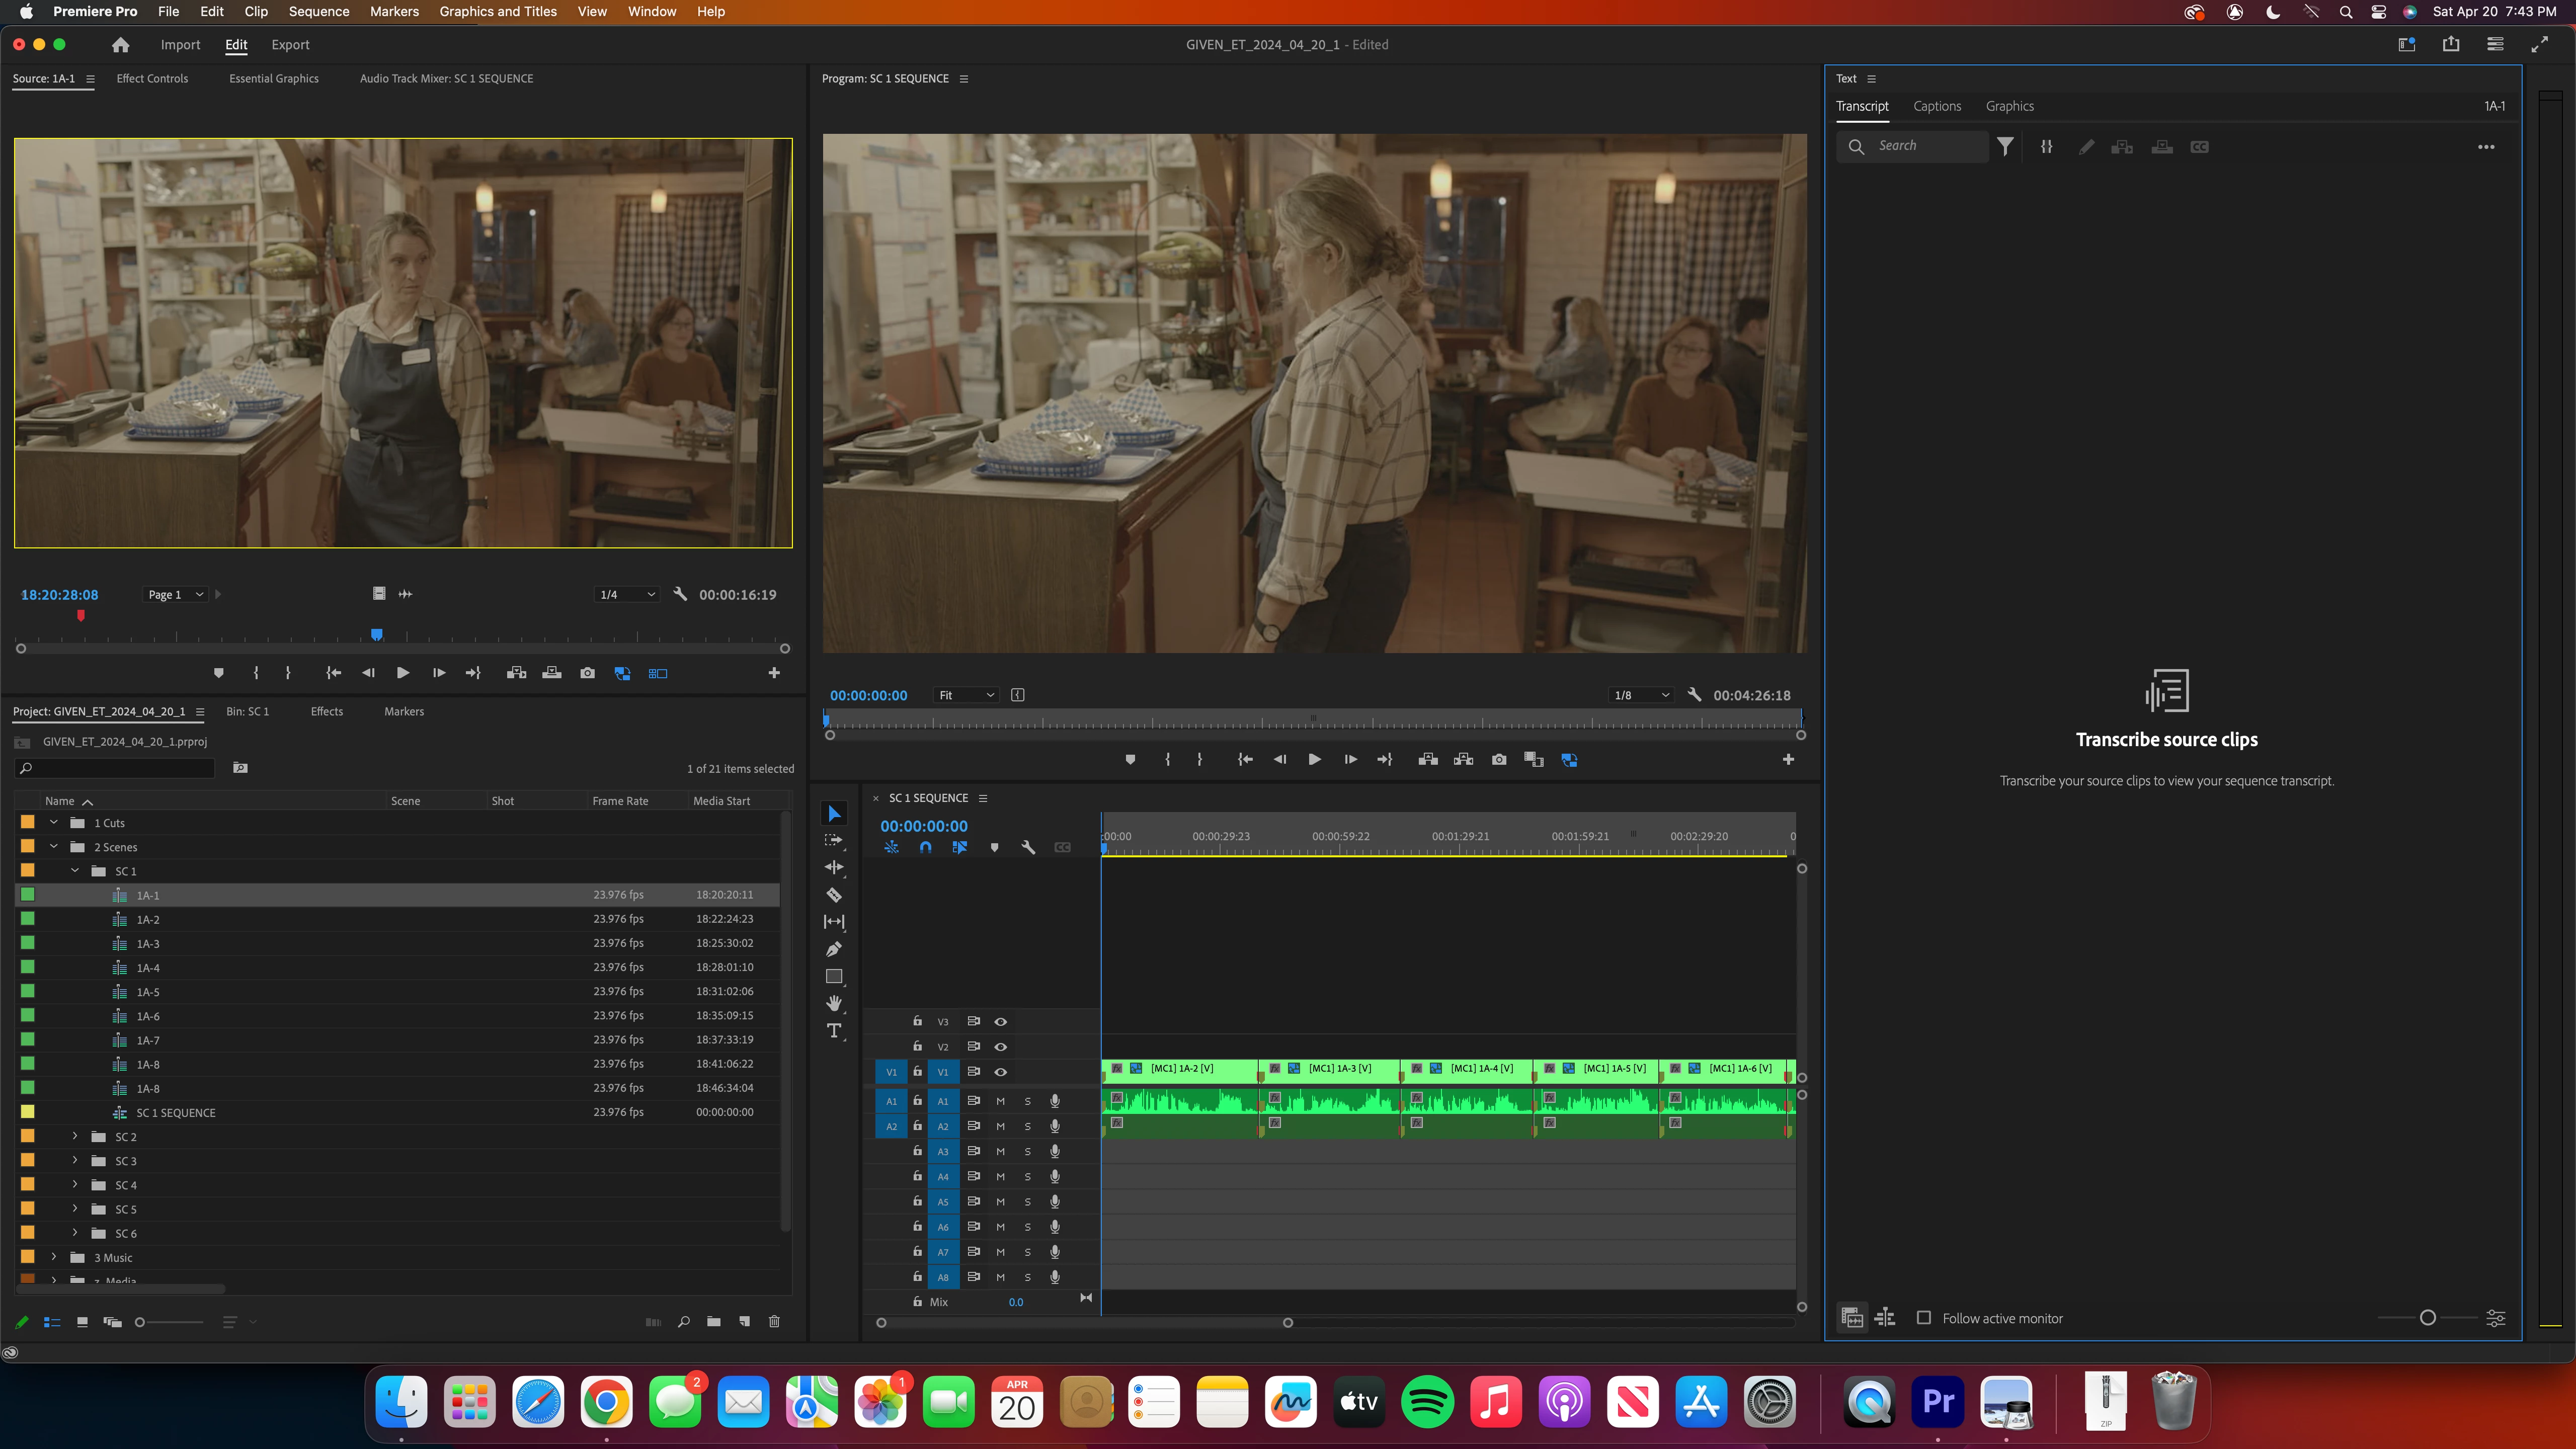
Task: Expand the SC 2 bin folder
Action: click(75, 1137)
